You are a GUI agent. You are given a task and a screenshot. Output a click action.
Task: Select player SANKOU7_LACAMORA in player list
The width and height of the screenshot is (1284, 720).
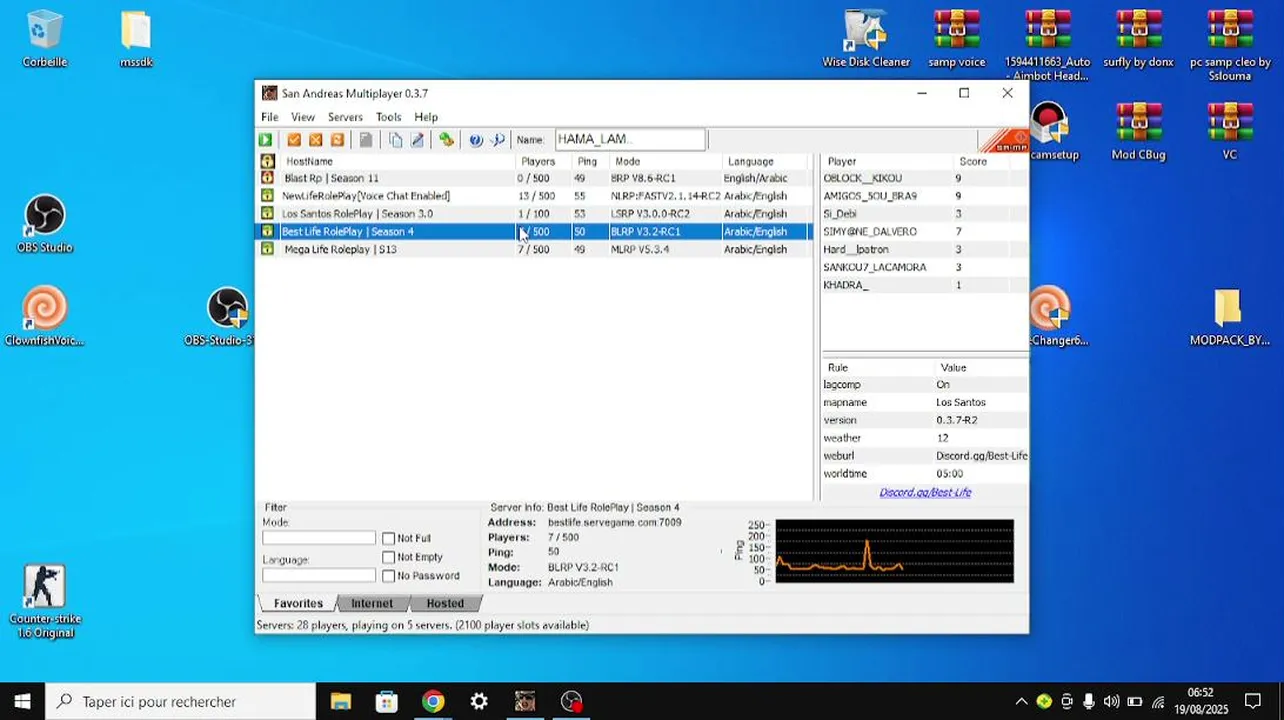(924, 267)
